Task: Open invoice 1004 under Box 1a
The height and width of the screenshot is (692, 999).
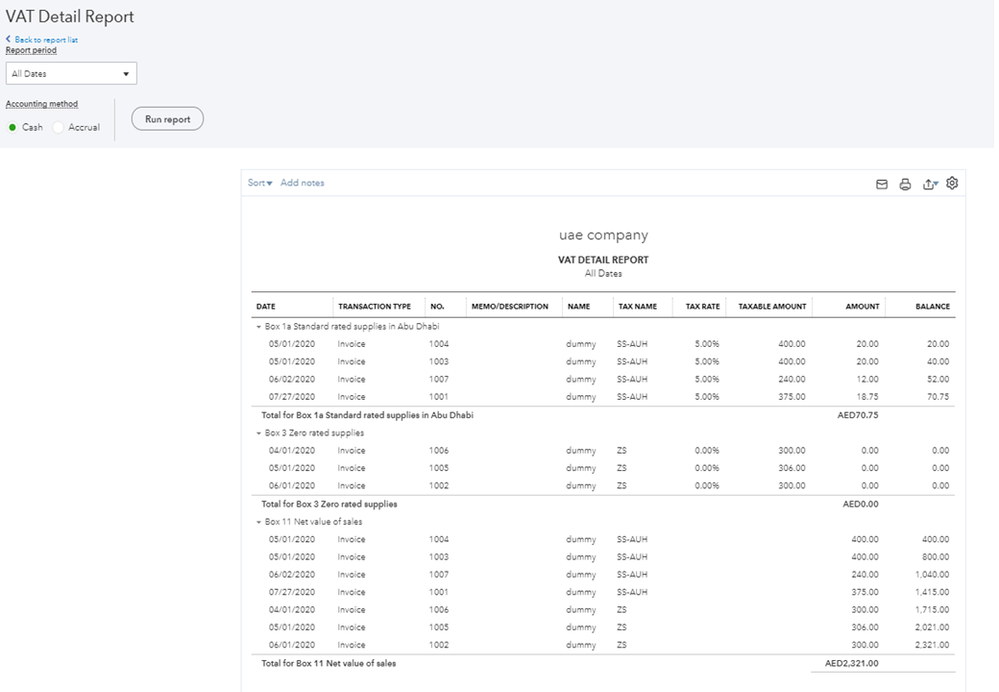Action: pyautogui.click(x=439, y=344)
